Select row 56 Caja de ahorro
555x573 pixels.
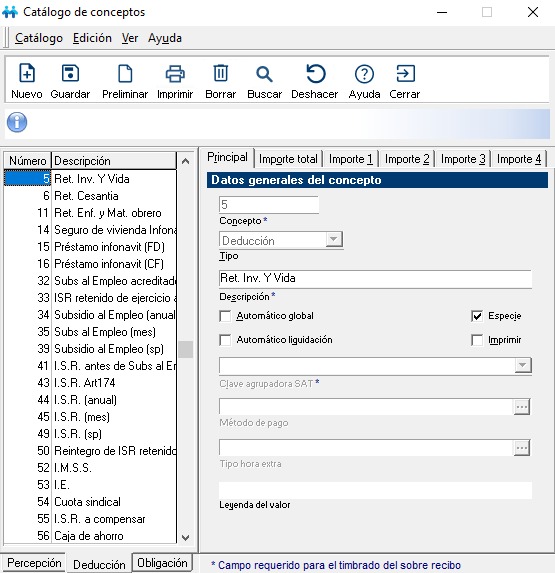pyautogui.click(x=90, y=536)
